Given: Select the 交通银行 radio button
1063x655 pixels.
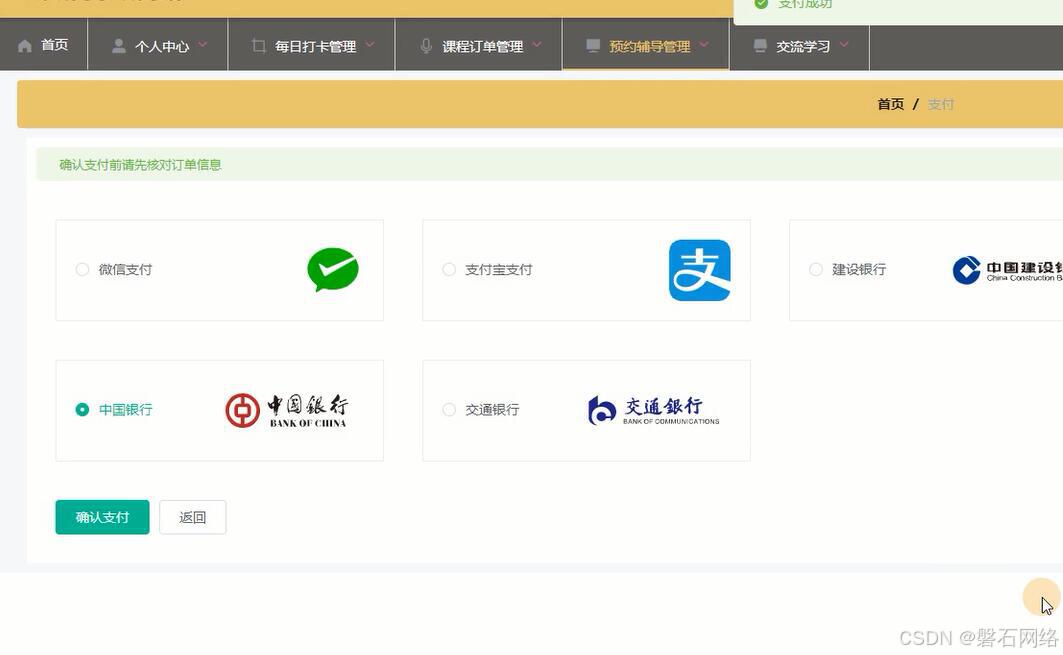Looking at the screenshot, I should click(x=449, y=410).
